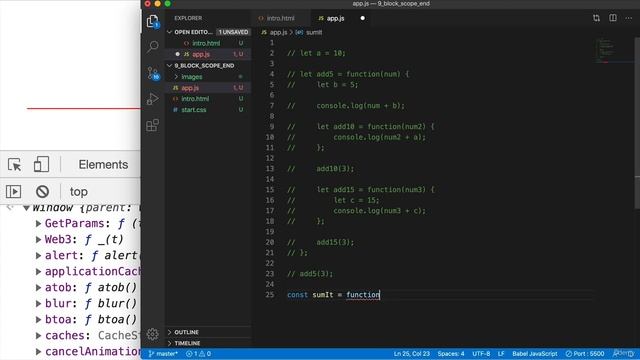Open Source Control view in activity bar
This screenshot has width=640, height=360.
pyautogui.click(x=153, y=73)
